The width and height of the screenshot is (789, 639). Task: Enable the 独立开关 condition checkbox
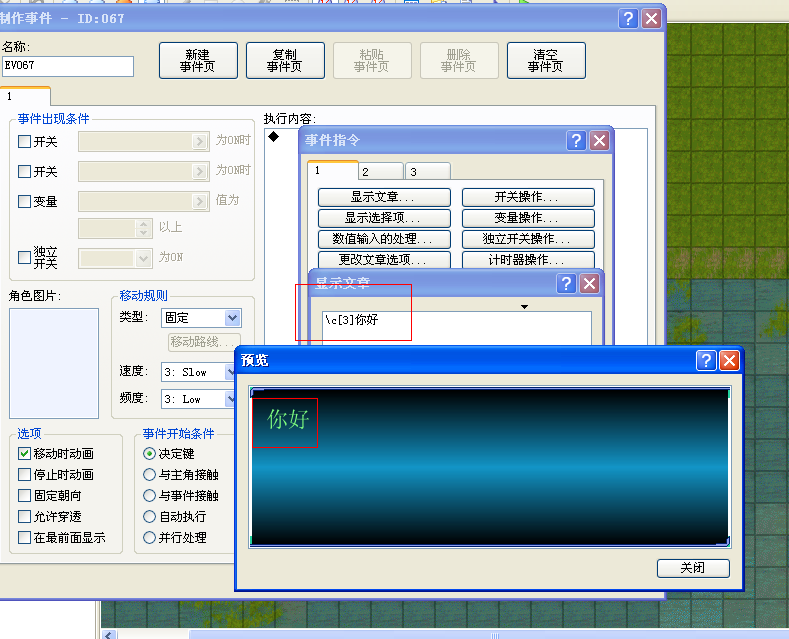[x=24, y=258]
